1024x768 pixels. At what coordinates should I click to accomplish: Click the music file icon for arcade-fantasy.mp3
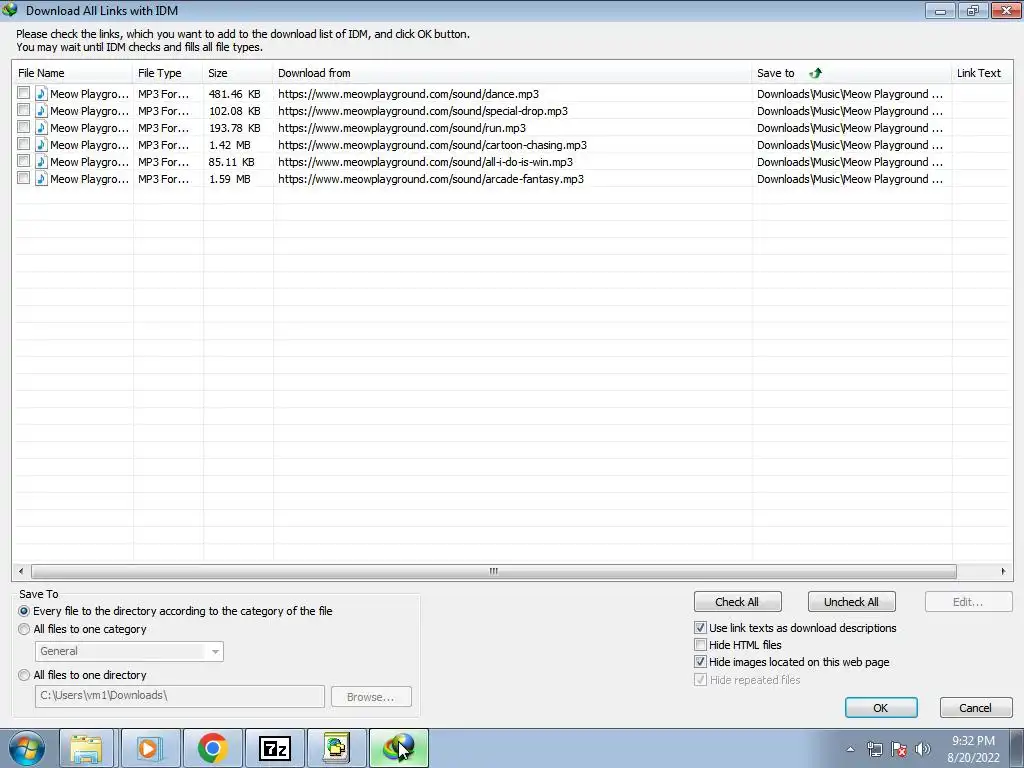coord(41,178)
